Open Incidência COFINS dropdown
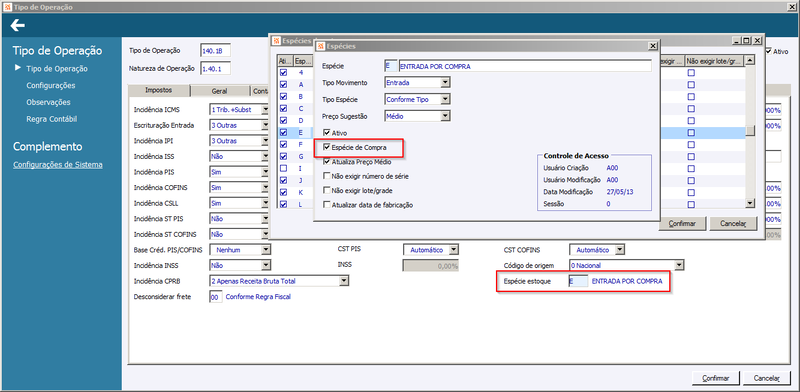The width and height of the screenshot is (800, 392). (x=265, y=187)
